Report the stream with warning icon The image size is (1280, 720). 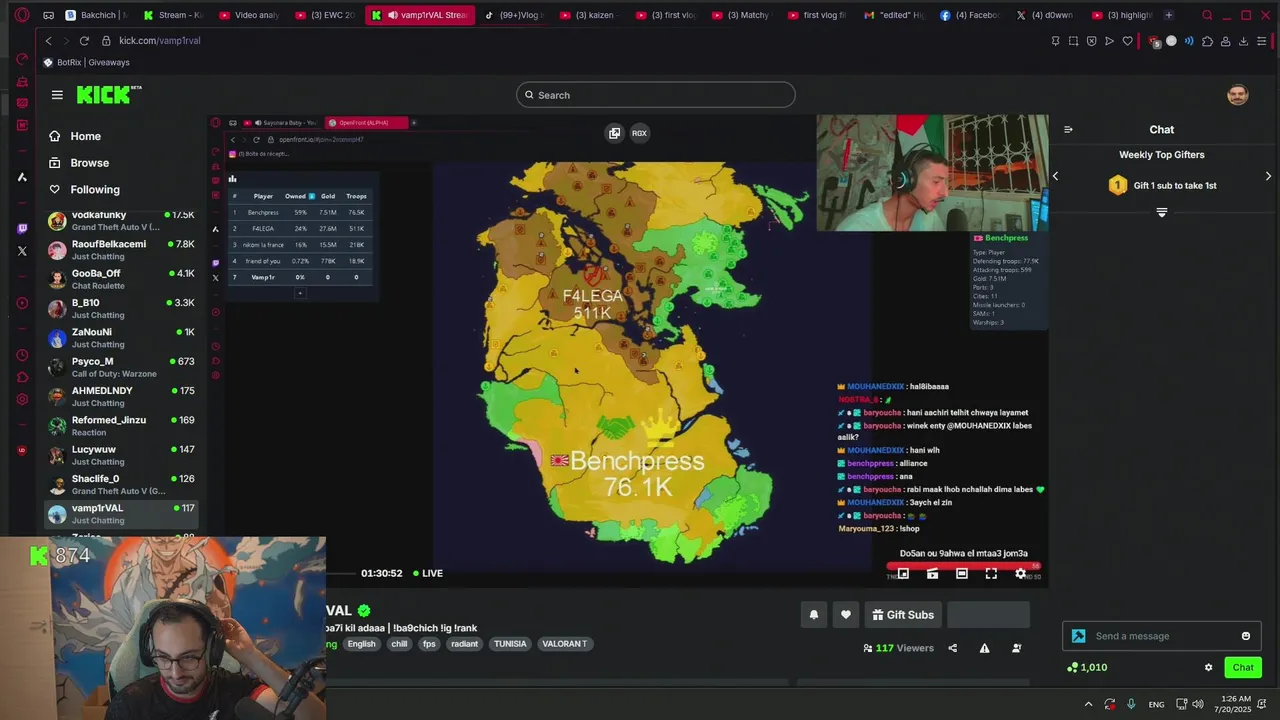[984, 648]
